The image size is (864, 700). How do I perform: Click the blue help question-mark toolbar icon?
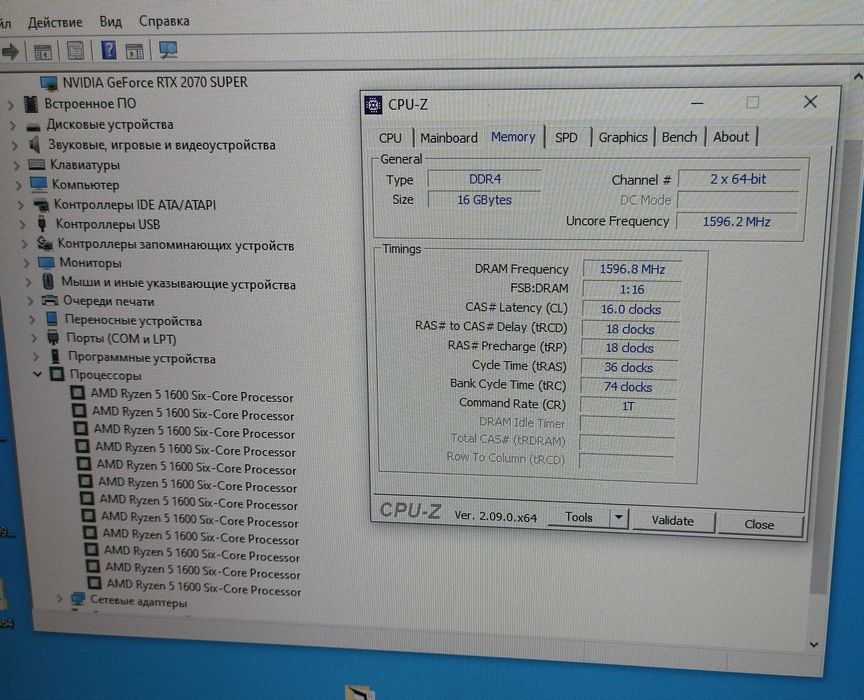(x=109, y=50)
